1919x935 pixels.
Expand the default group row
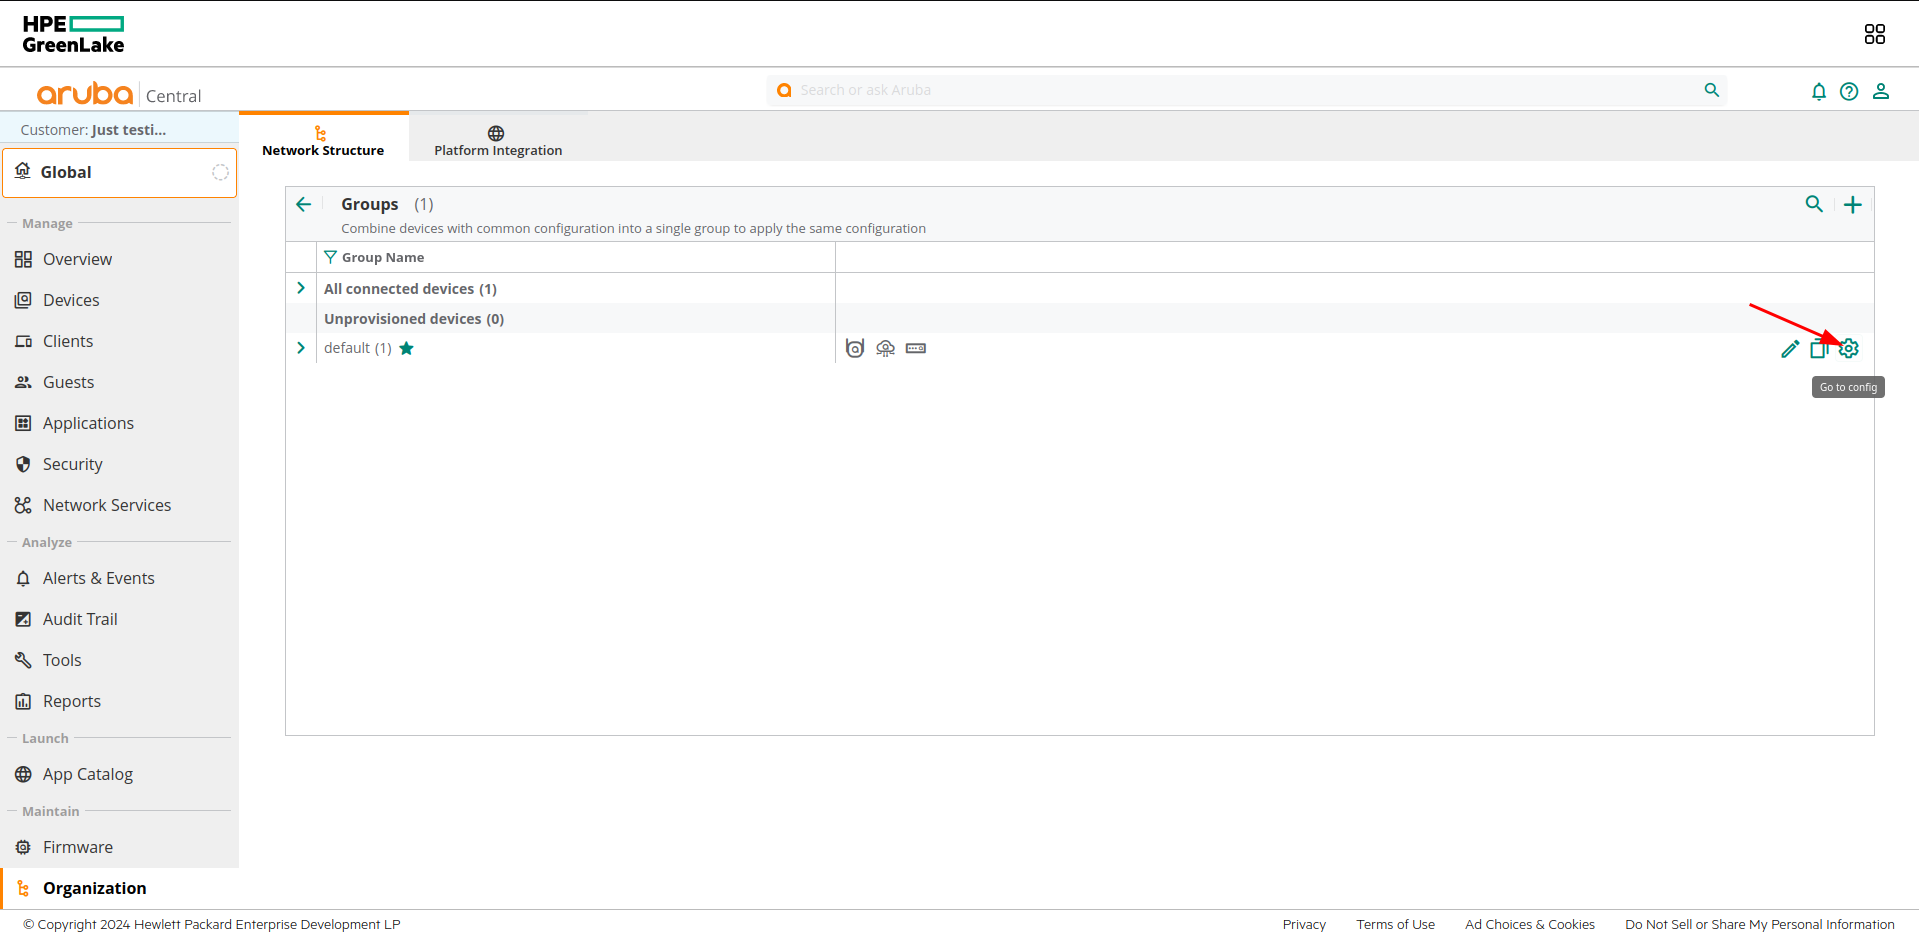click(x=301, y=348)
